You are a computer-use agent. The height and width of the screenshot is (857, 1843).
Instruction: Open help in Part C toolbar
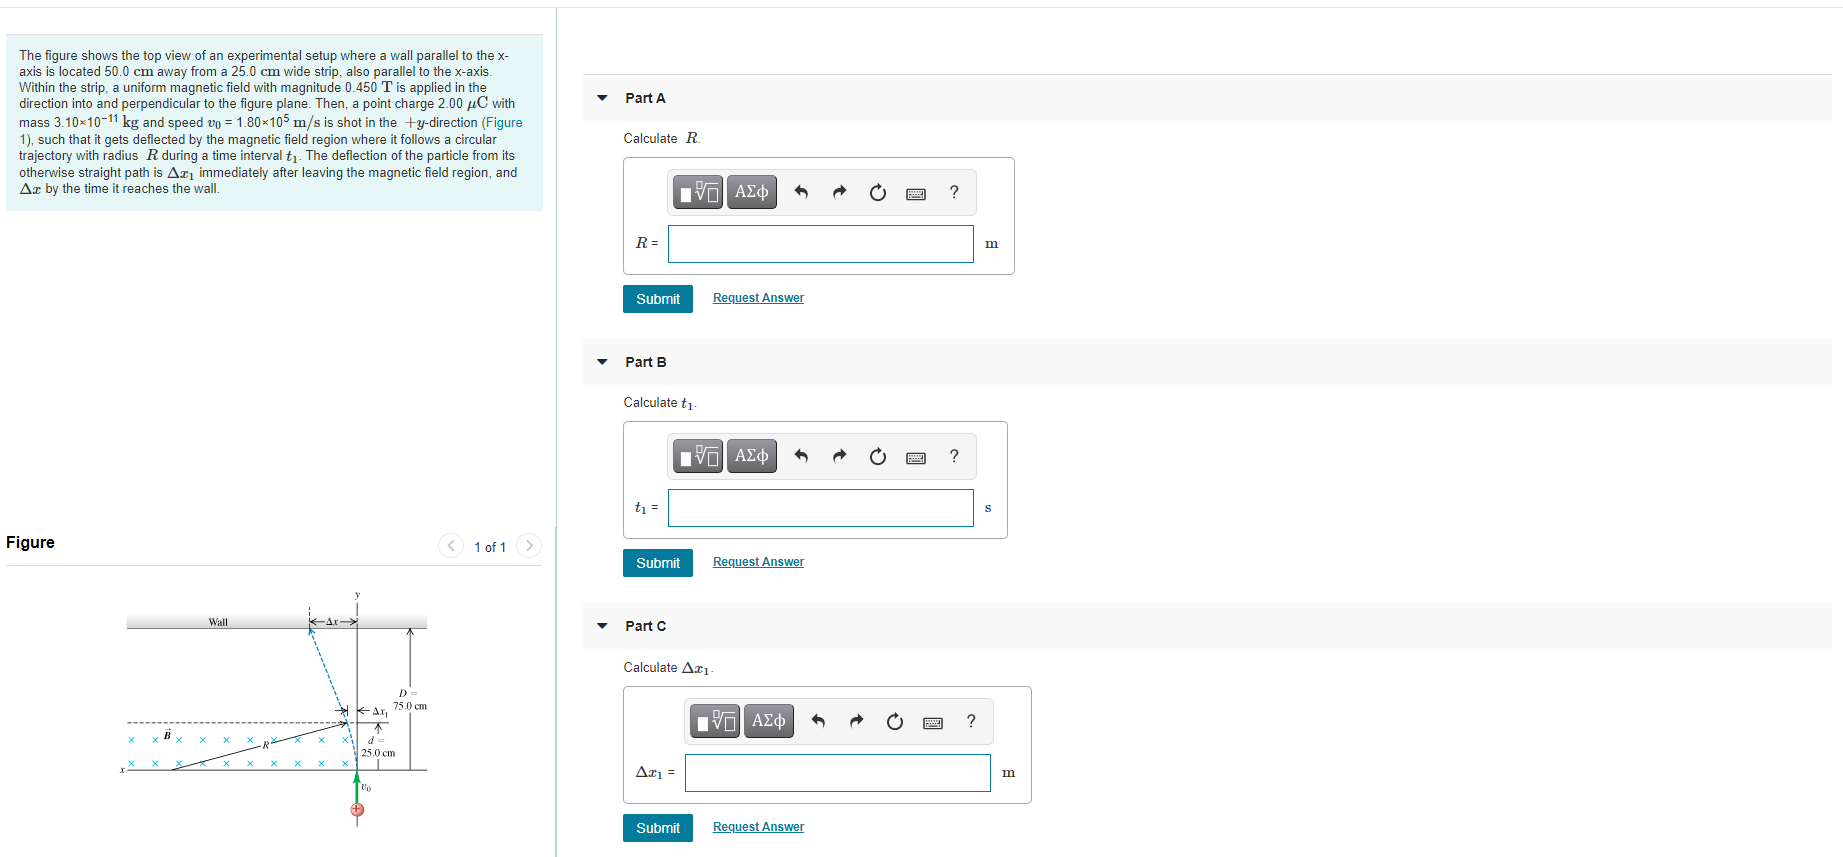[x=971, y=721]
